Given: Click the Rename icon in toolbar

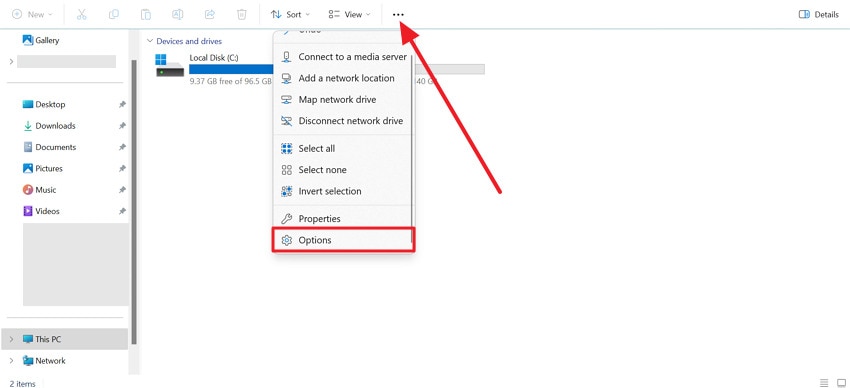Looking at the screenshot, I should [x=177, y=15].
